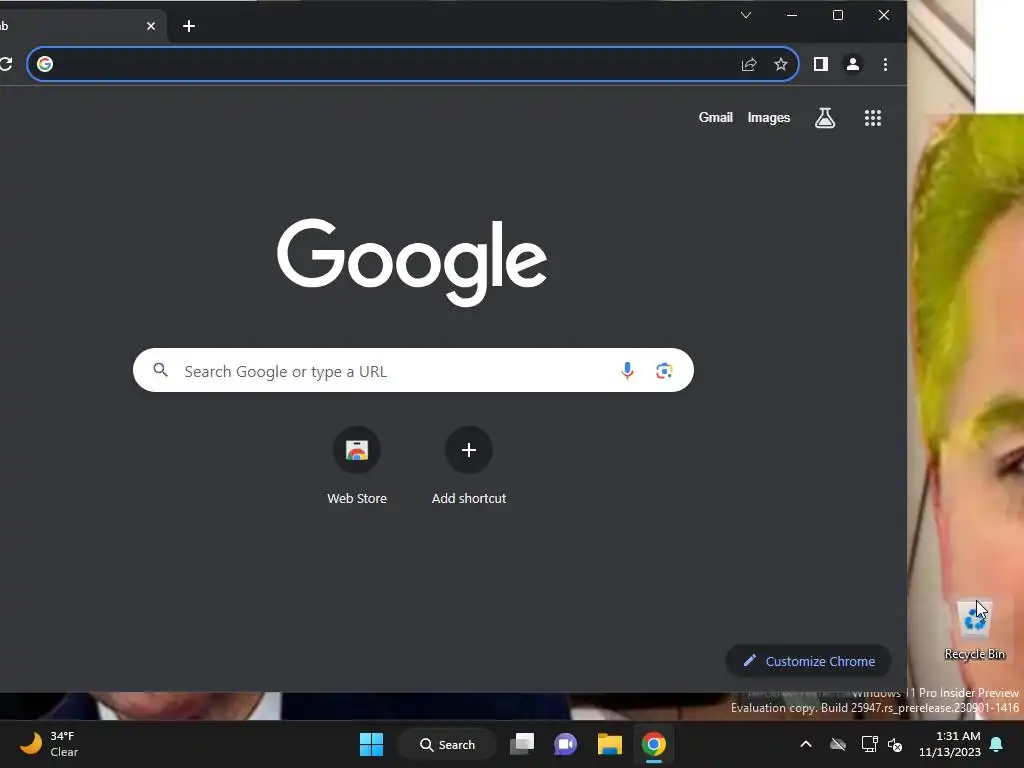Open Chrome's three-dot menu
1024x768 pixels.
click(886, 64)
